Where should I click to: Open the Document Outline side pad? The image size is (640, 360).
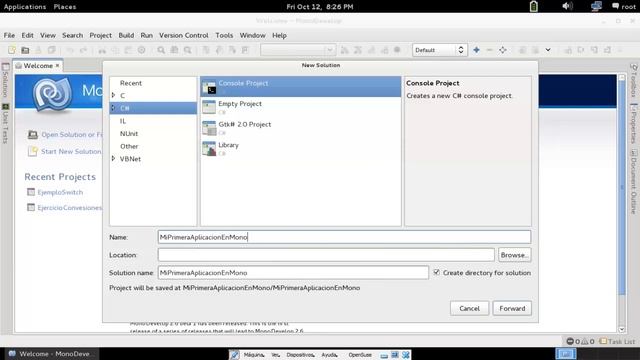click(633, 181)
